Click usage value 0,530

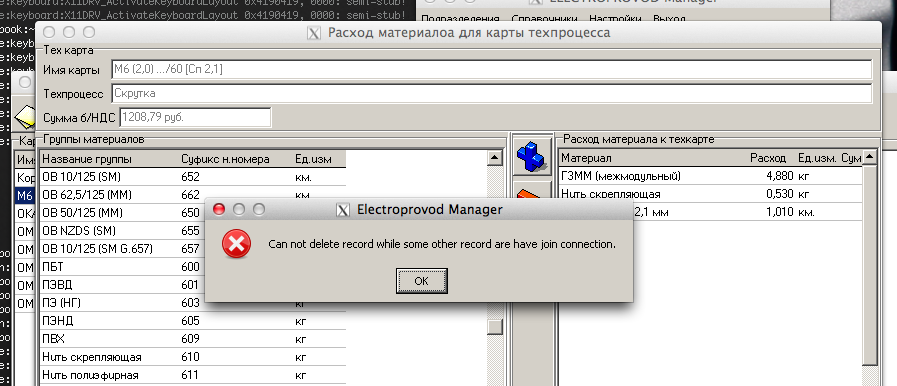780,194
